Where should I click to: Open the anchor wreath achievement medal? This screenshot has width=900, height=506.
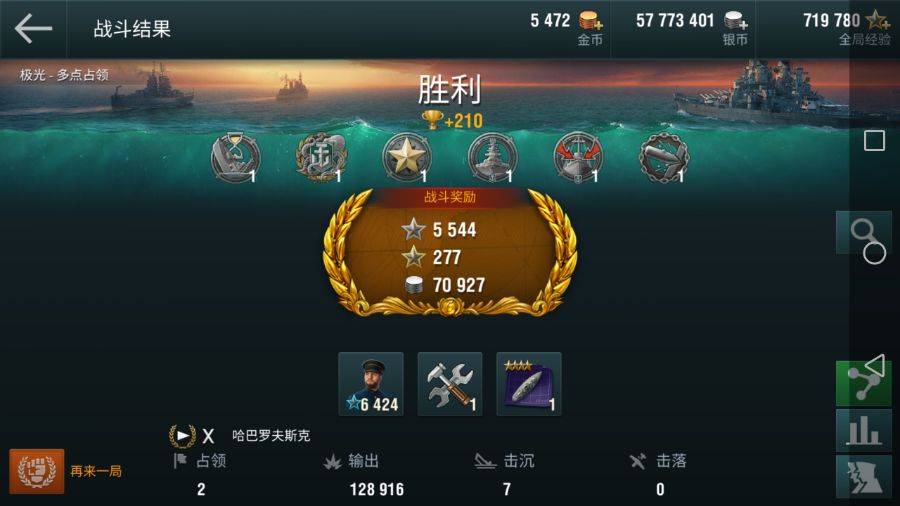(x=320, y=157)
